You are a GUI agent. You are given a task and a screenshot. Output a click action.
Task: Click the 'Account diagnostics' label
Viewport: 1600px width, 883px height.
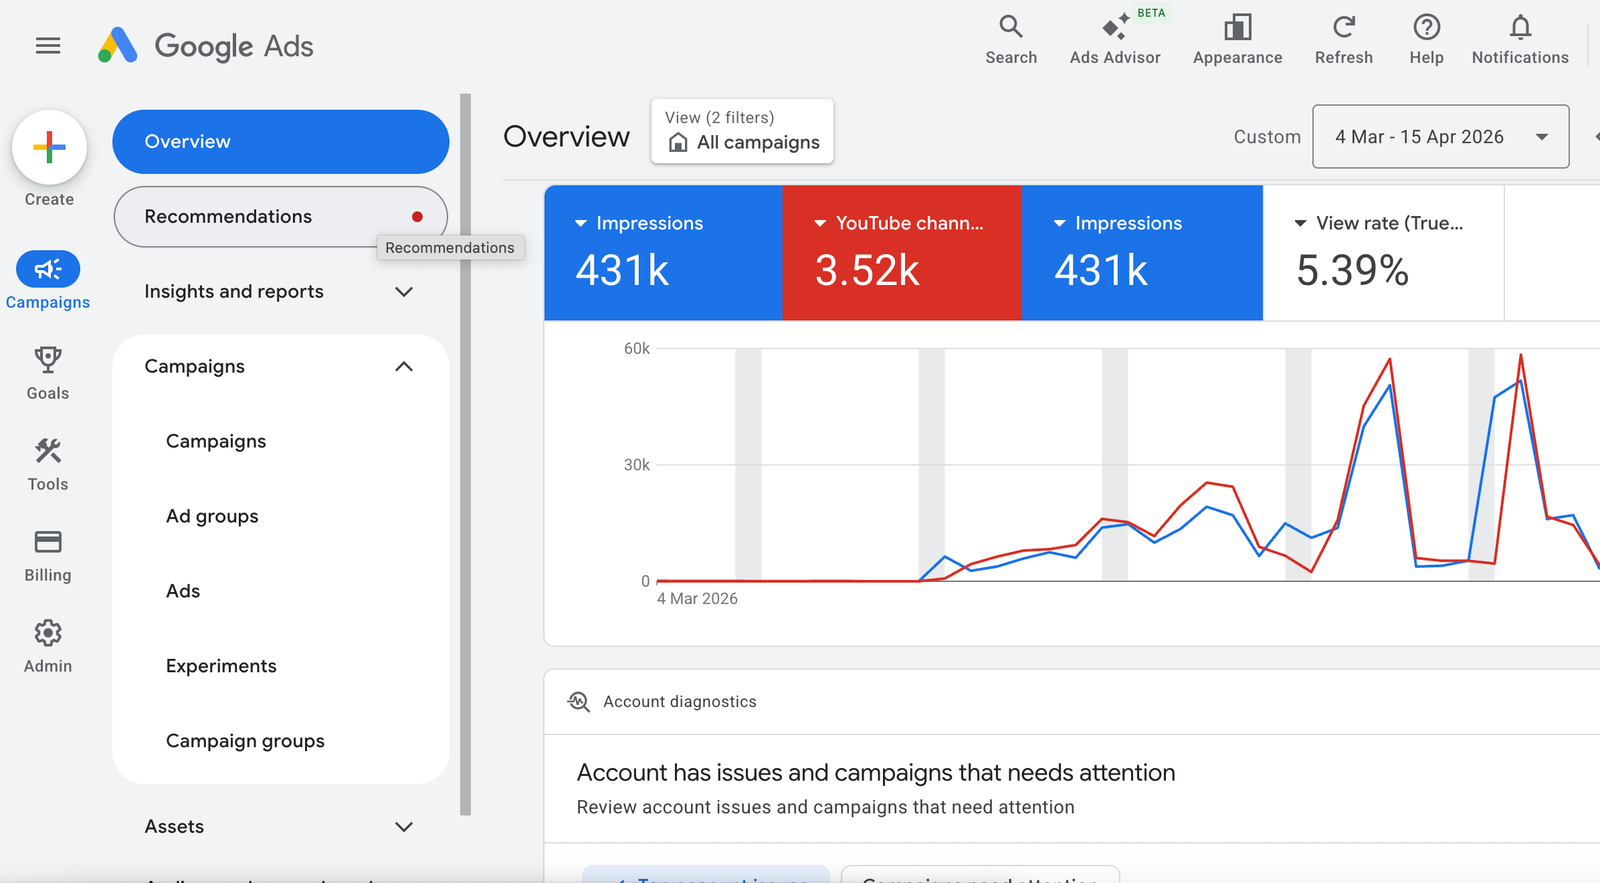[x=680, y=702]
